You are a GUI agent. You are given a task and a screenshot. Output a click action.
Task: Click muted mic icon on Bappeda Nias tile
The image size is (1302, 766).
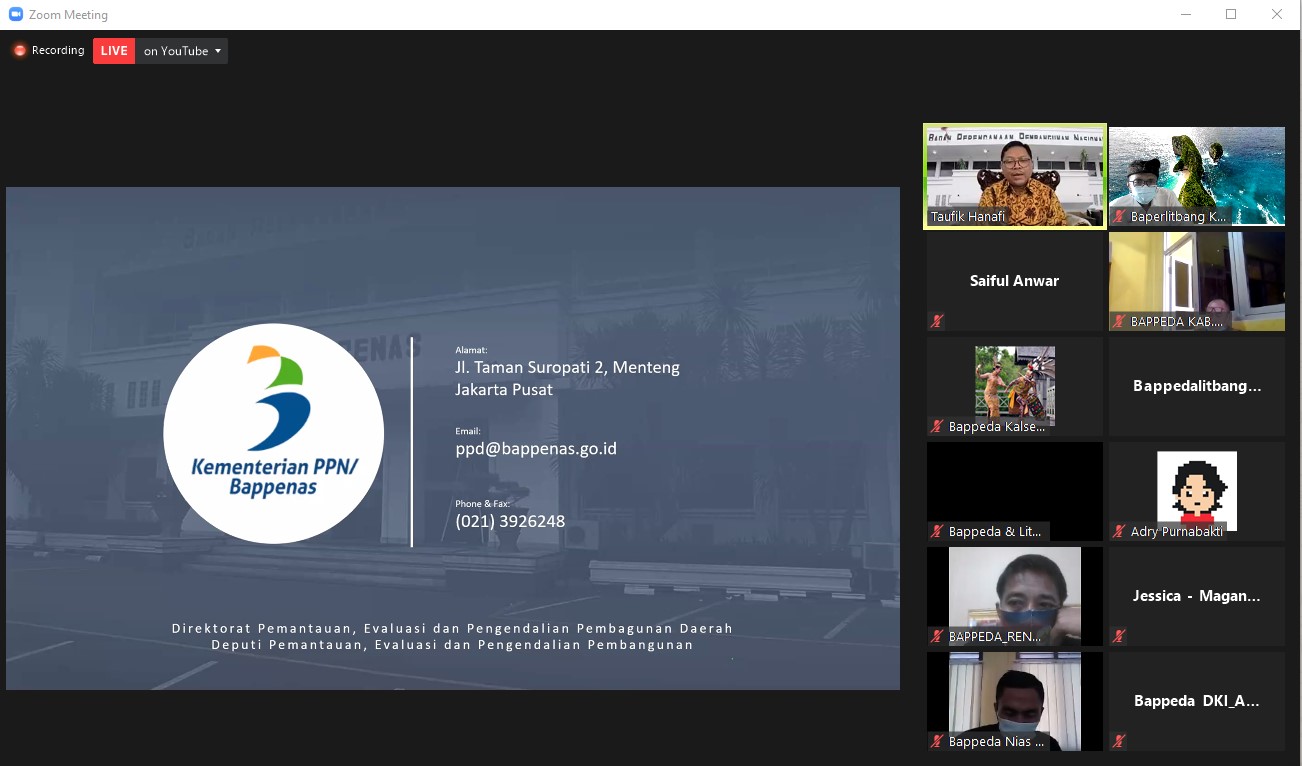[937, 742]
